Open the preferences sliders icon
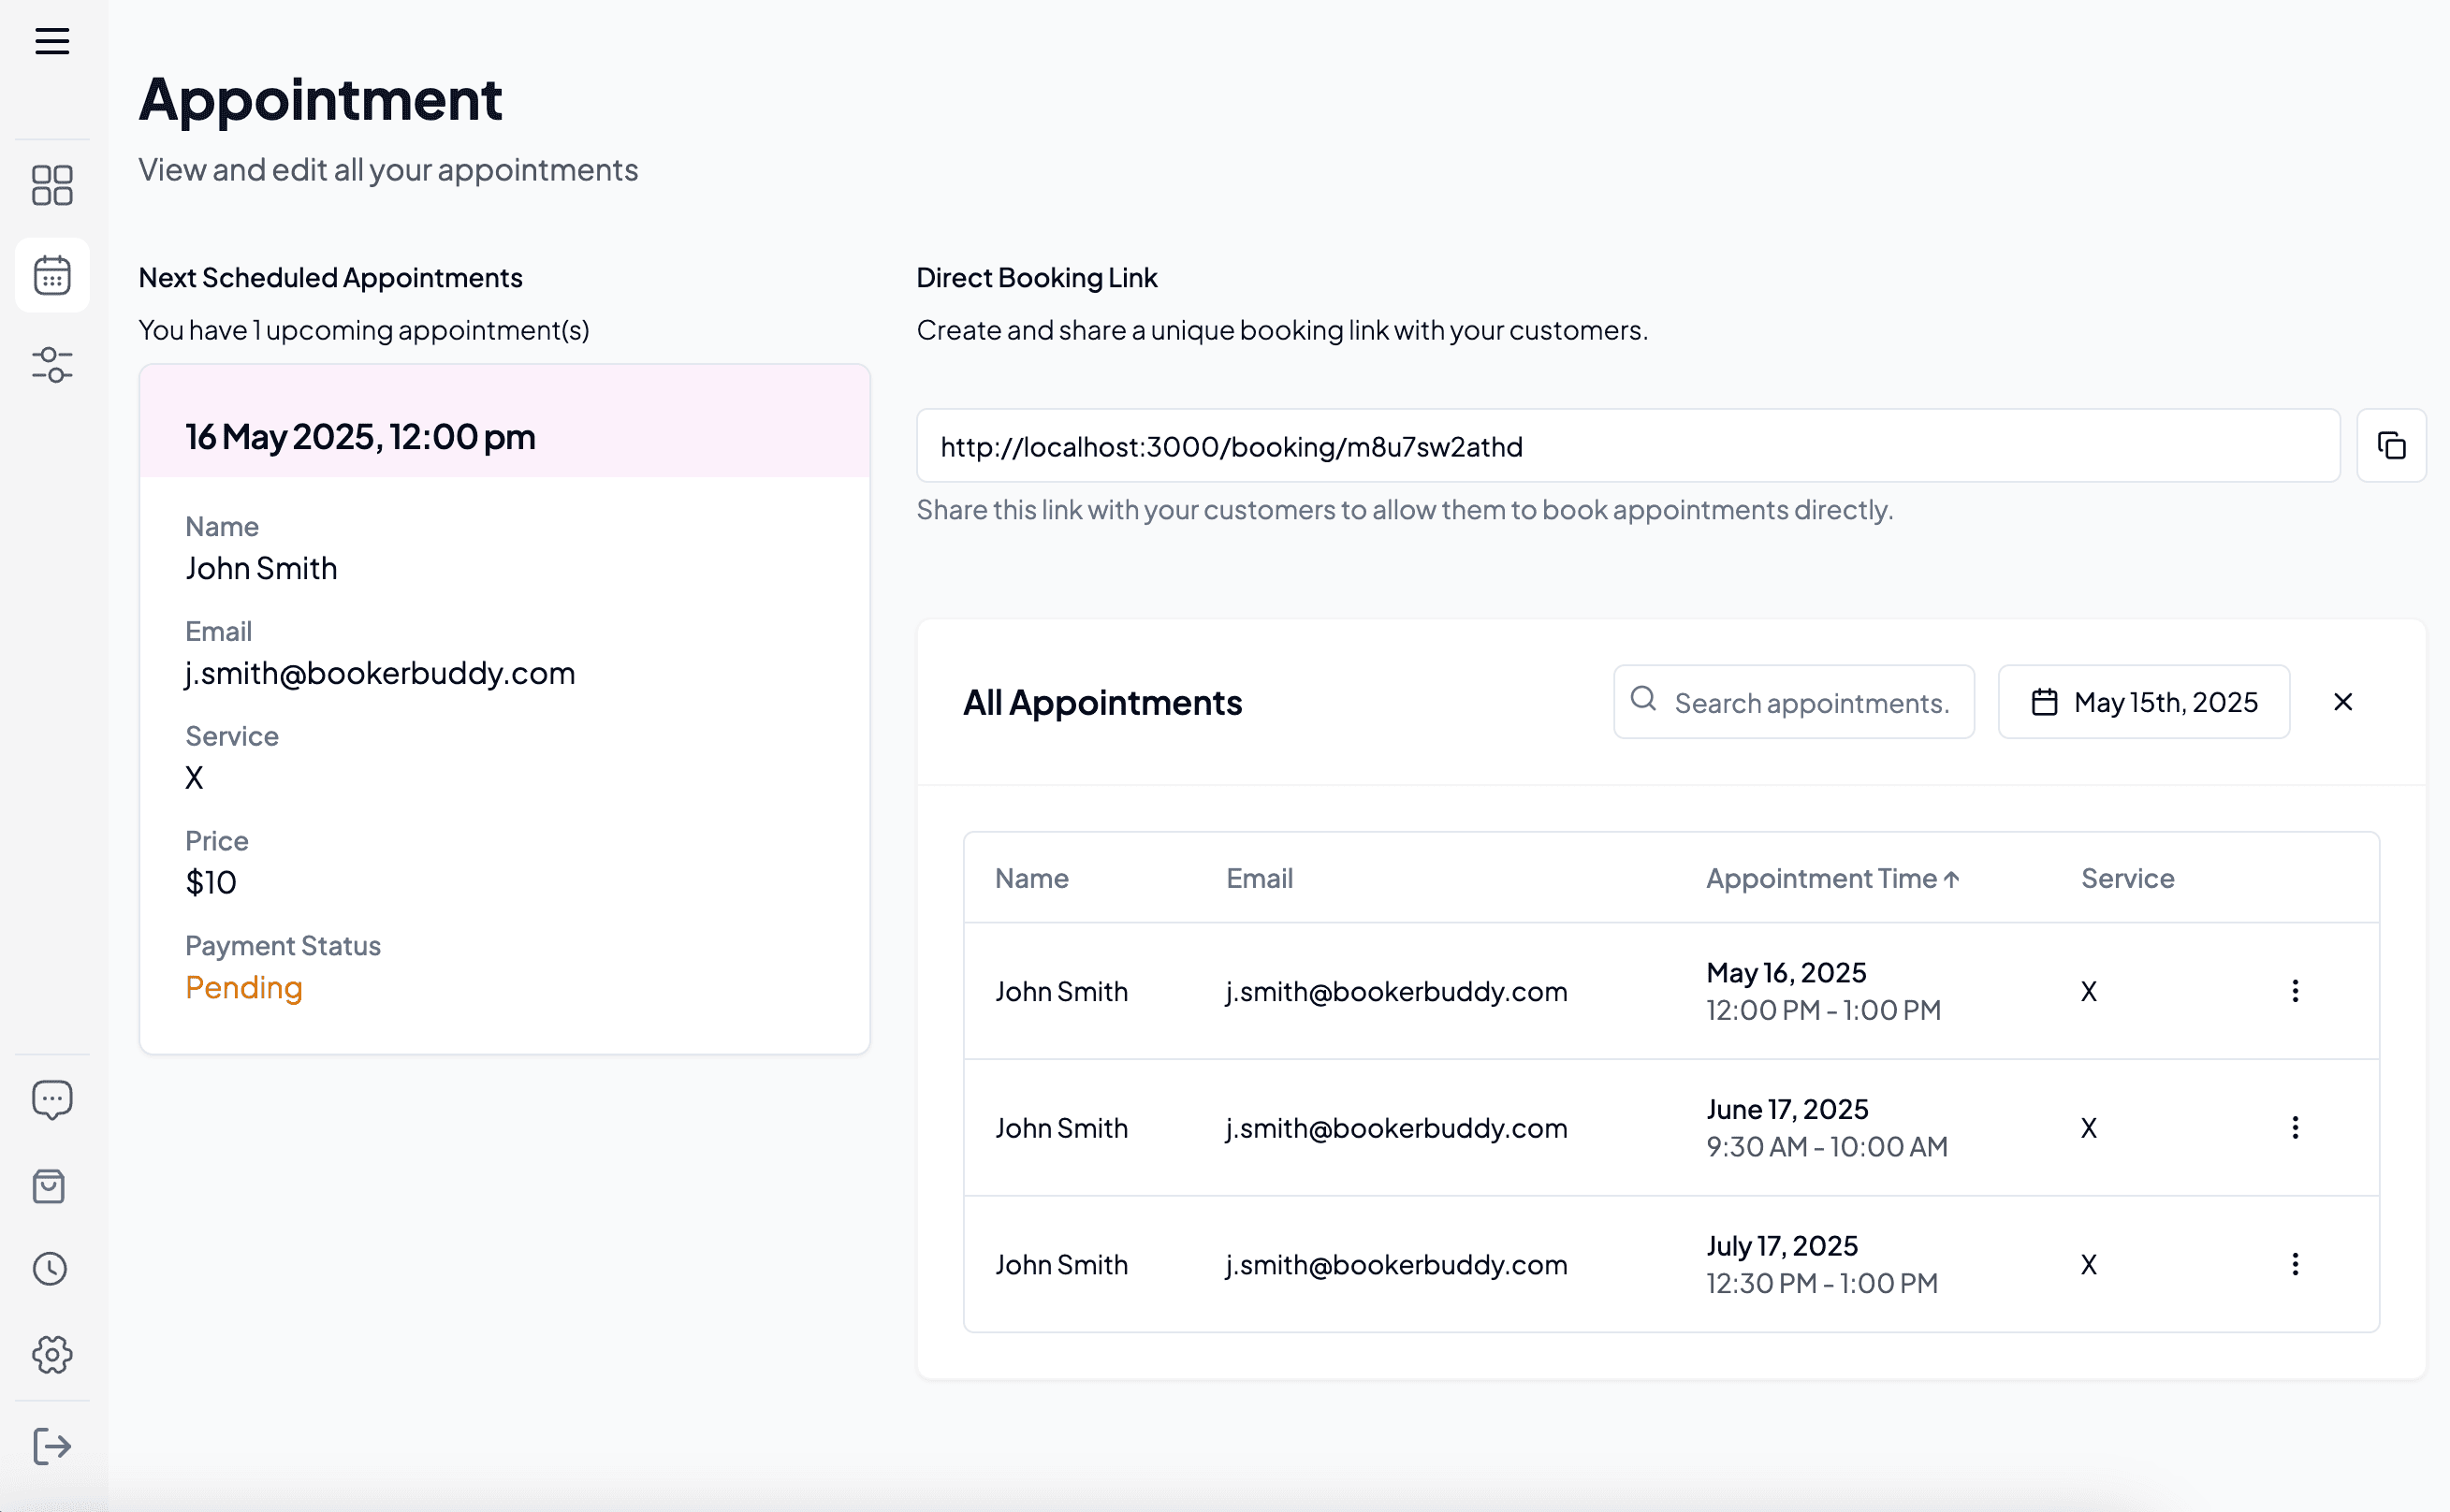The image size is (2450, 1512). (x=51, y=365)
